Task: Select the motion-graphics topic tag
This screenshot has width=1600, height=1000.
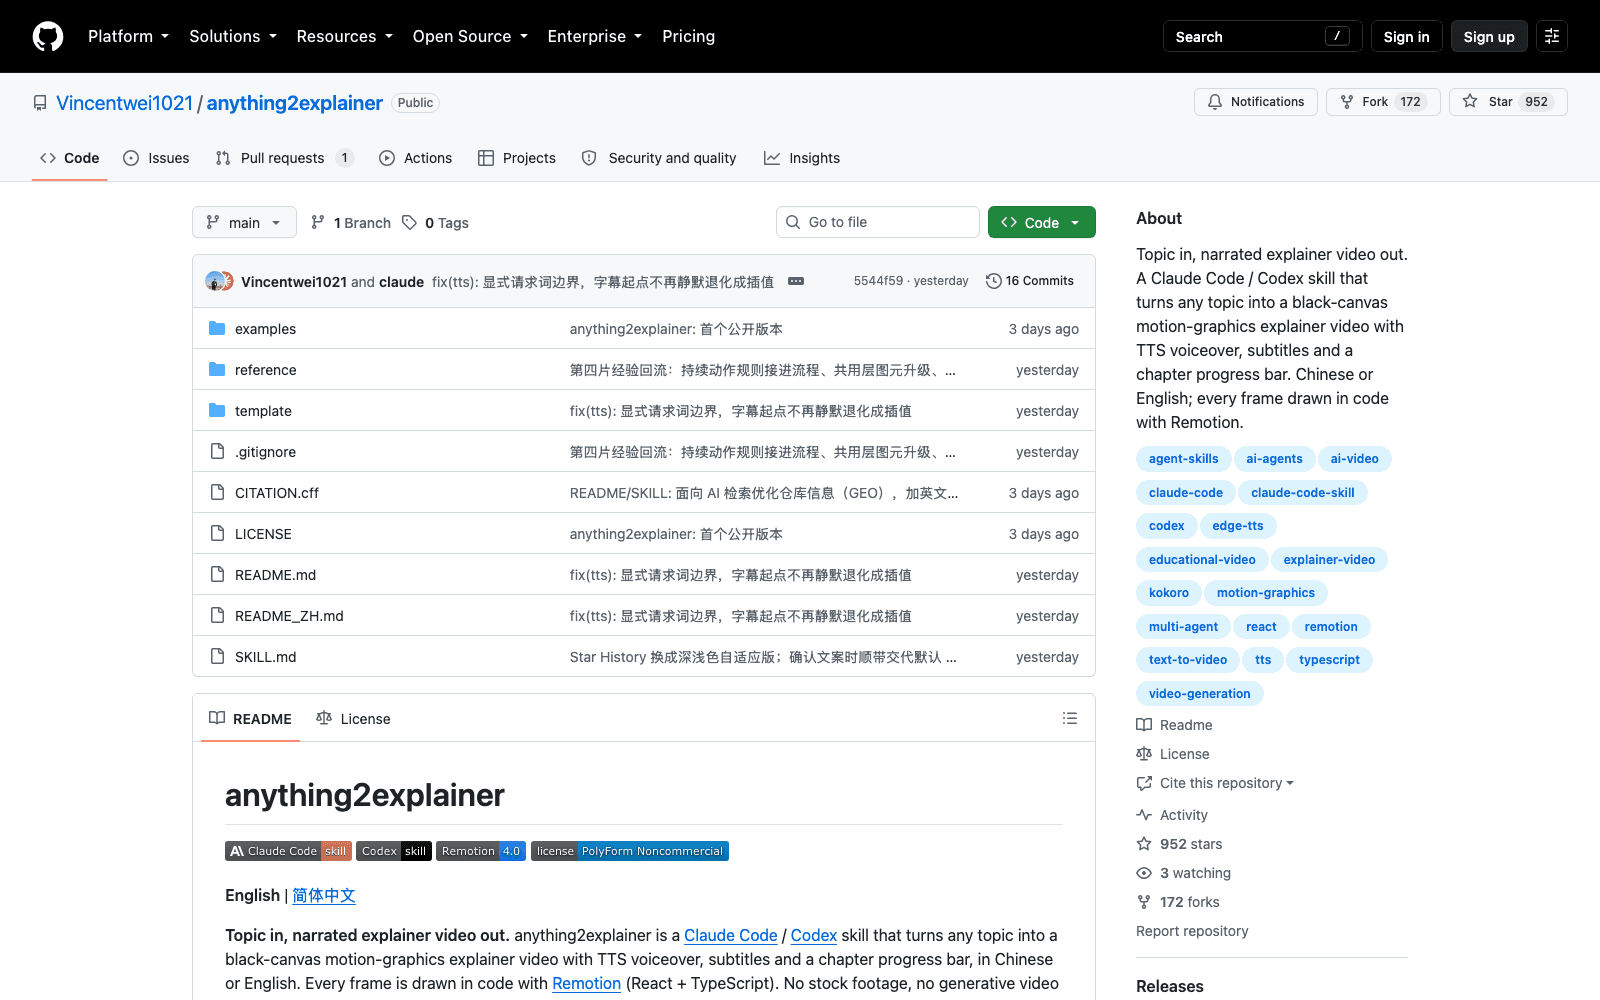Action: tap(1266, 592)
